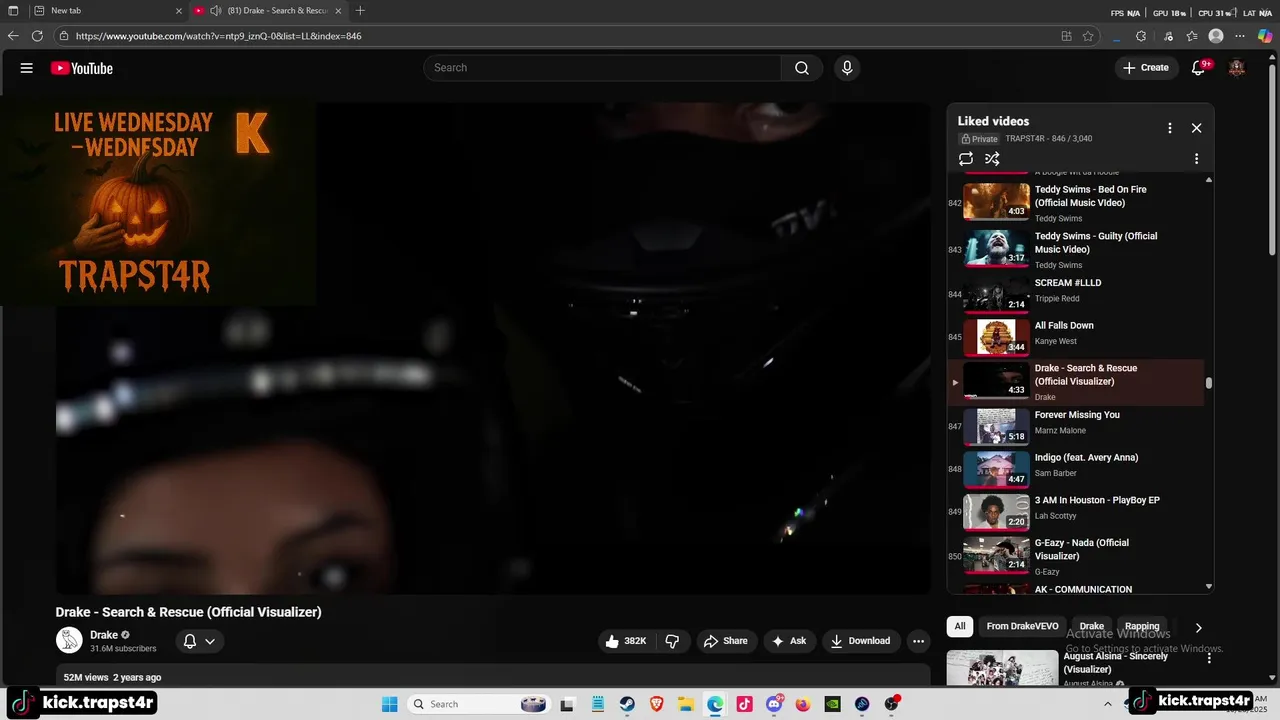Open File Explorer from taskbar
Image resolution: width=1280 pixels, height=720 pixels.
[686, 704]
